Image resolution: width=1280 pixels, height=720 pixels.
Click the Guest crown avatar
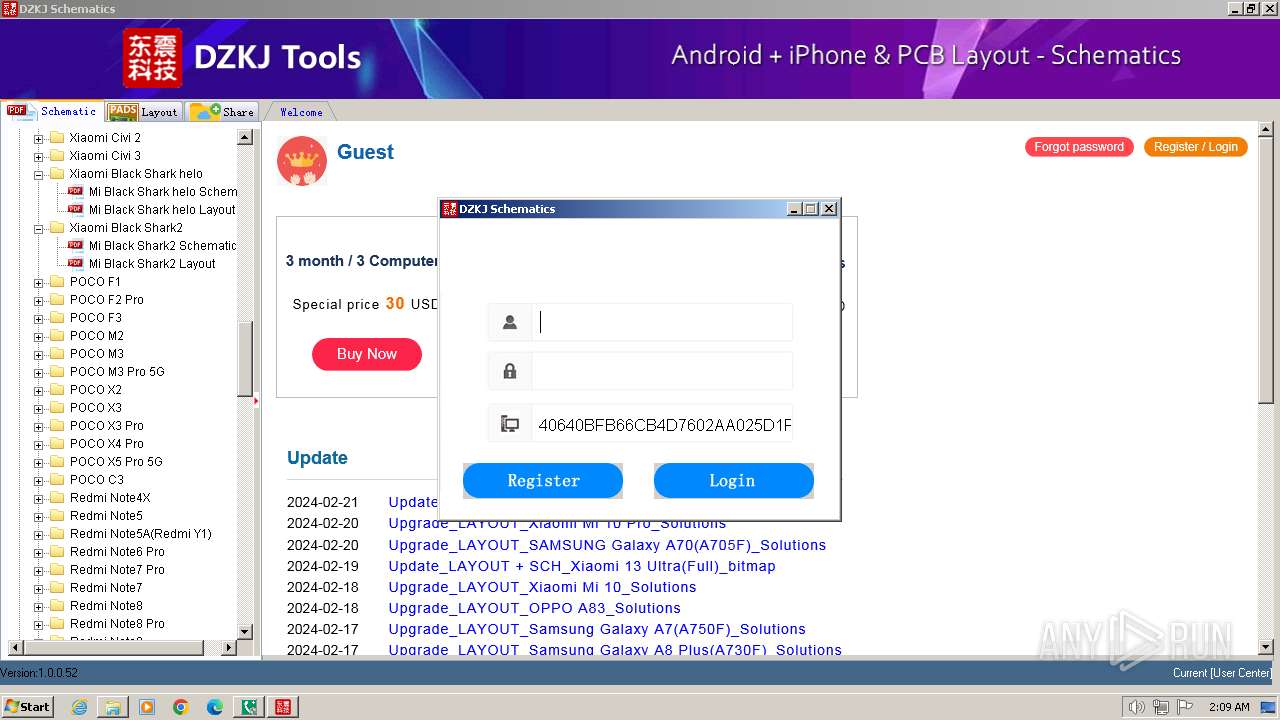coord(302,161)
